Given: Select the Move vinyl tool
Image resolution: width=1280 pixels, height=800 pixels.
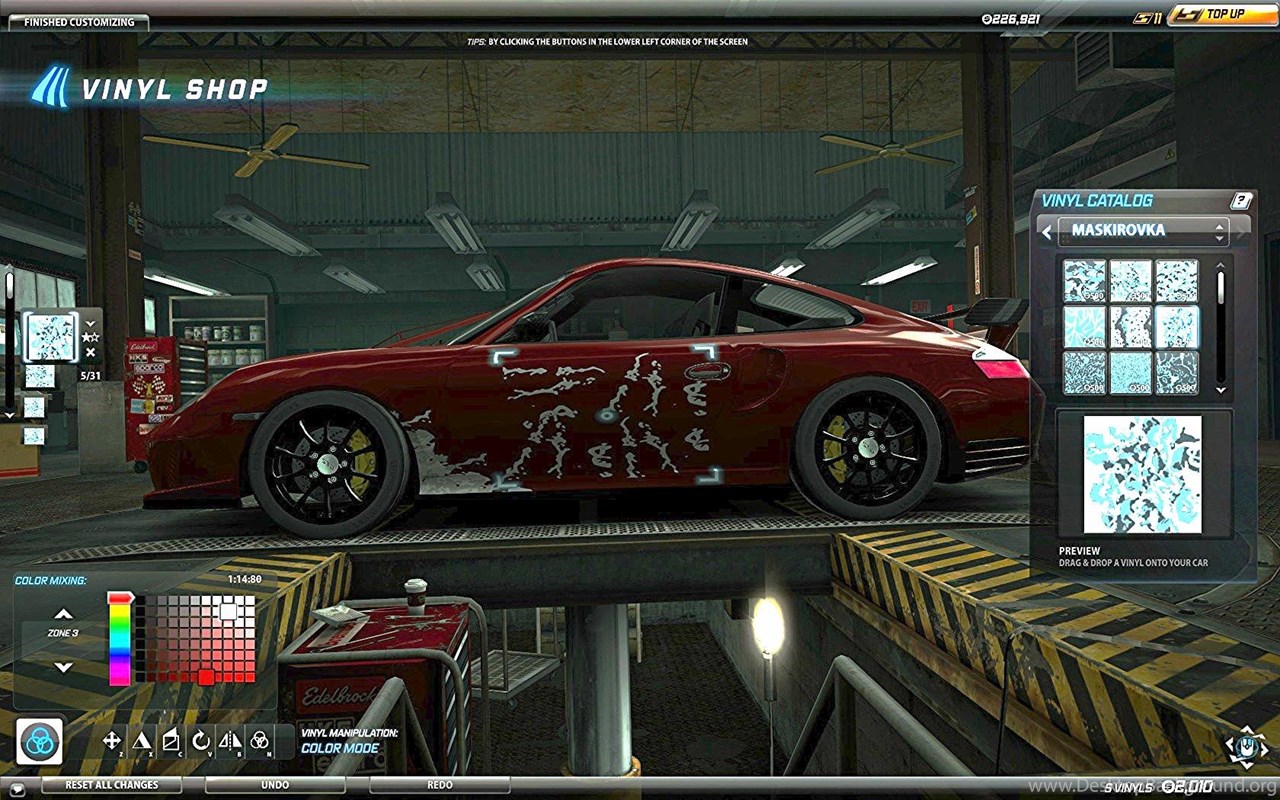Looking at the screenshot, I should (x=112, y=741).
